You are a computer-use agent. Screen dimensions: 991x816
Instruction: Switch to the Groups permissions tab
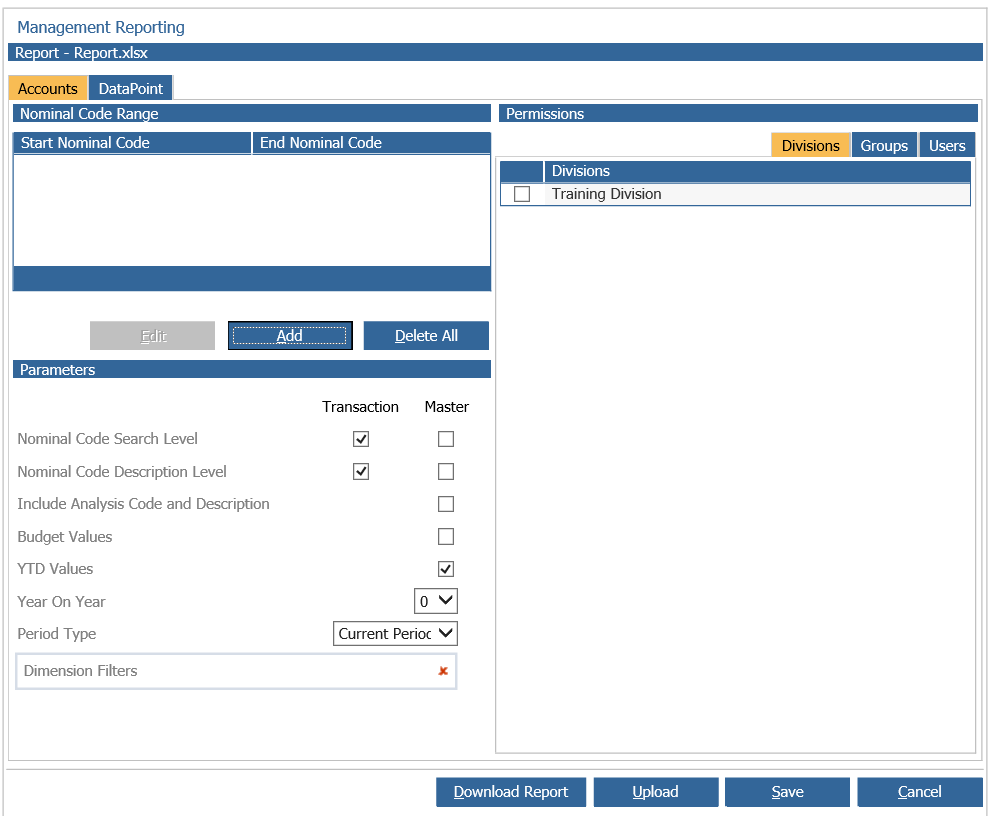(x=884, y=145)
